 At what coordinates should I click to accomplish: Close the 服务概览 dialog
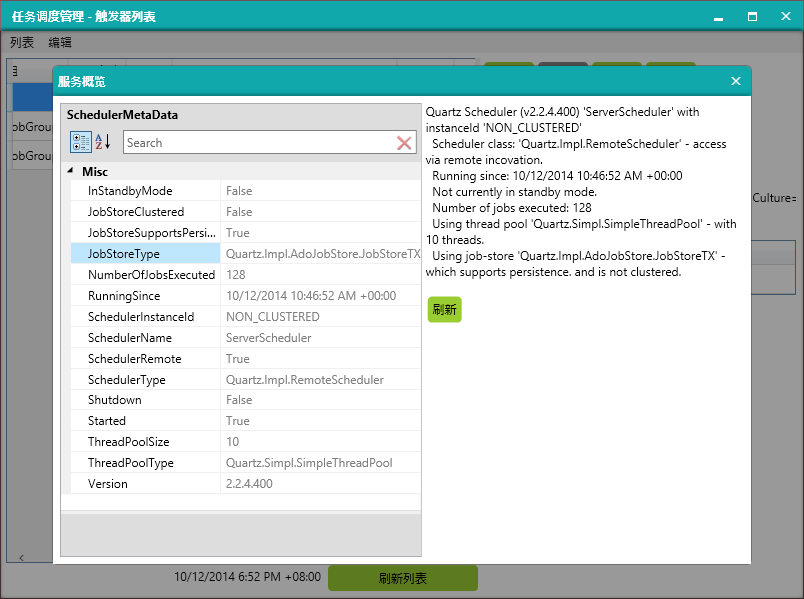tap(736, 81)
